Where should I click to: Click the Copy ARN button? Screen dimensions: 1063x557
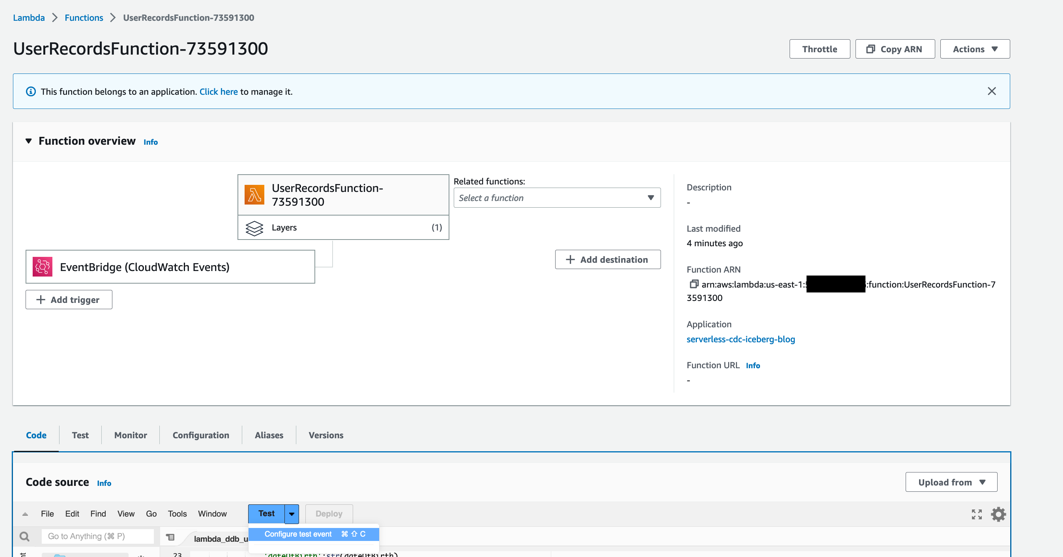point(895,49)
